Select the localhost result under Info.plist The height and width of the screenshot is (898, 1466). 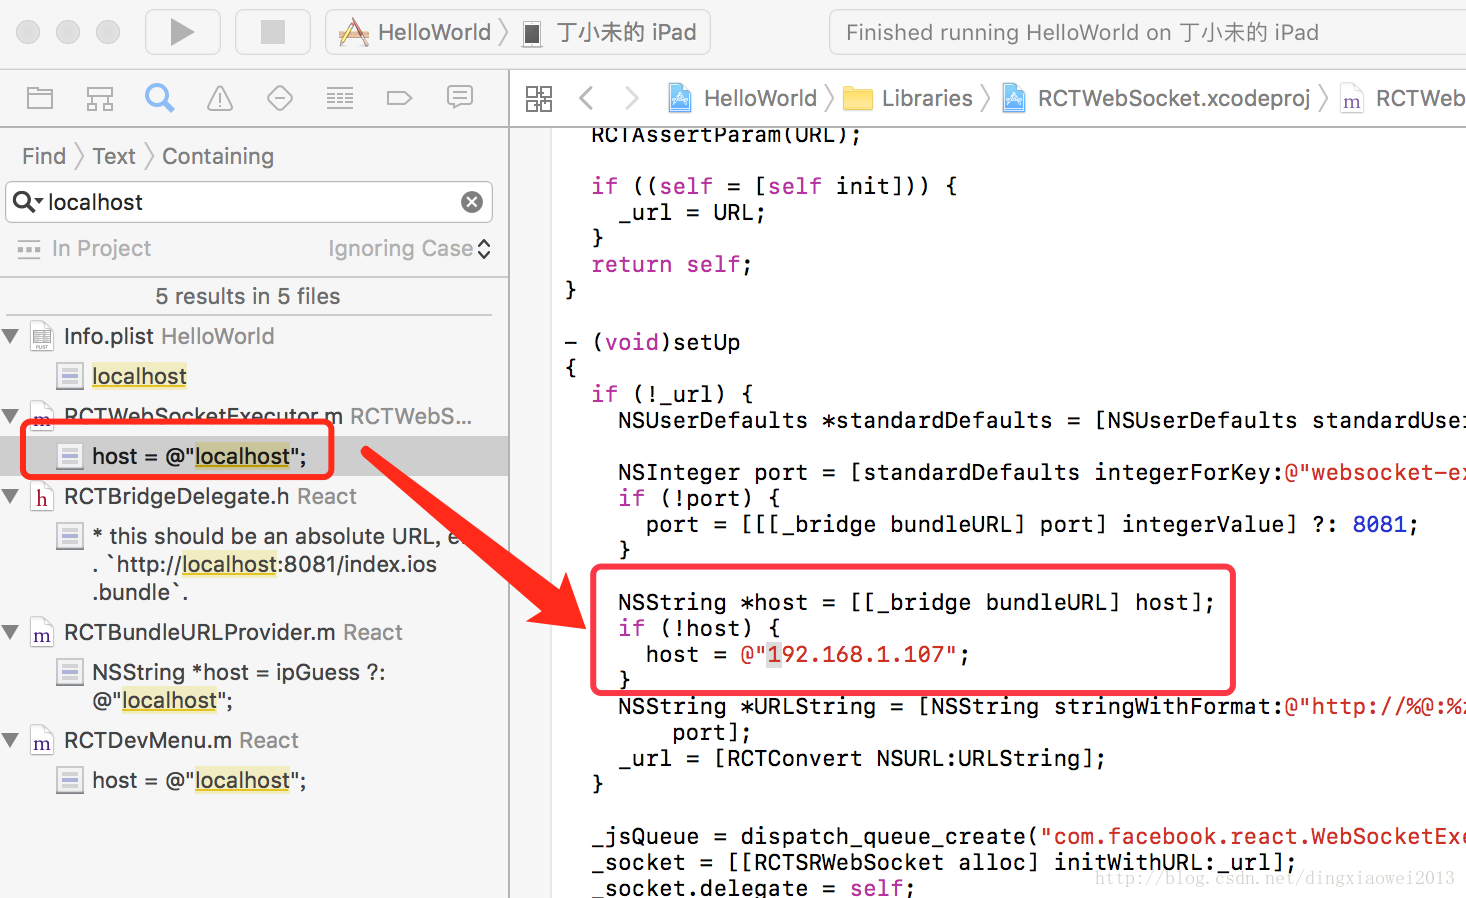(139, 376)
